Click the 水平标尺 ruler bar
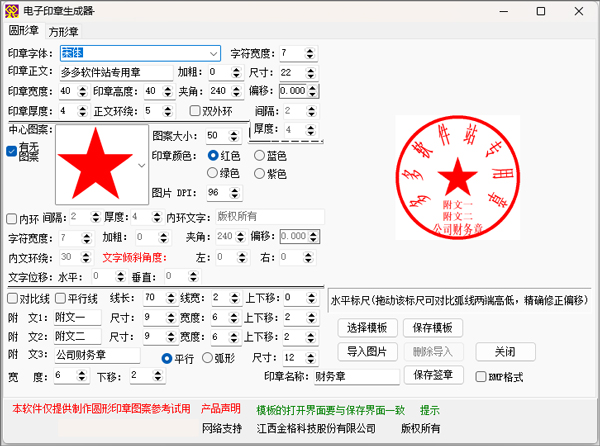This screenshot has height=446, width=600. coord(460,301)
